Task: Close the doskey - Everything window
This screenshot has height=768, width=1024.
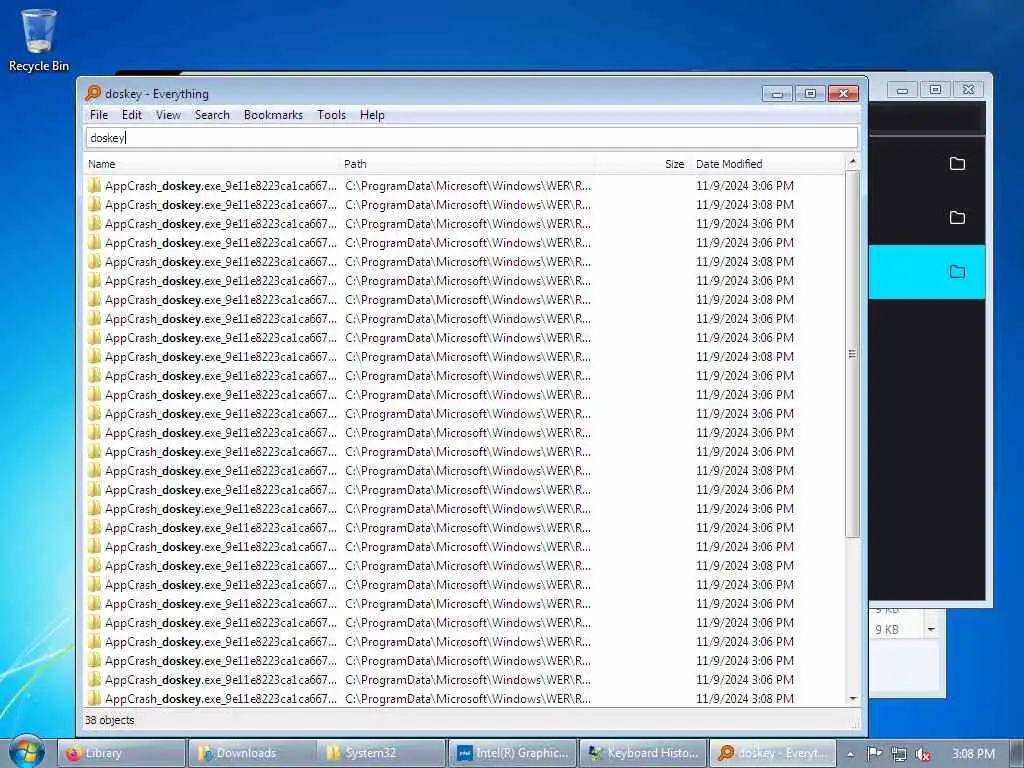Action: [843, 93]
